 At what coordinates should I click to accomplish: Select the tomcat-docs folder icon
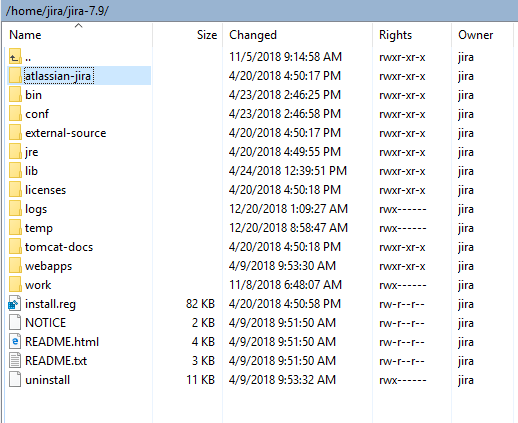tap(15, 247)
